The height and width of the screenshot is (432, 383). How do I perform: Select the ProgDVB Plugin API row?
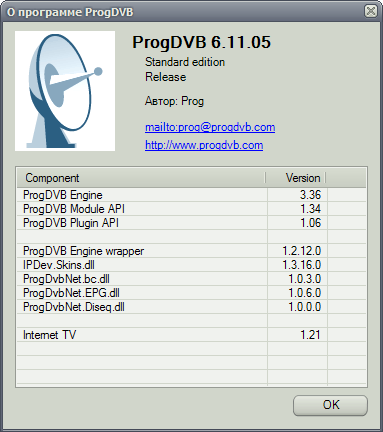tap(192, 223)
